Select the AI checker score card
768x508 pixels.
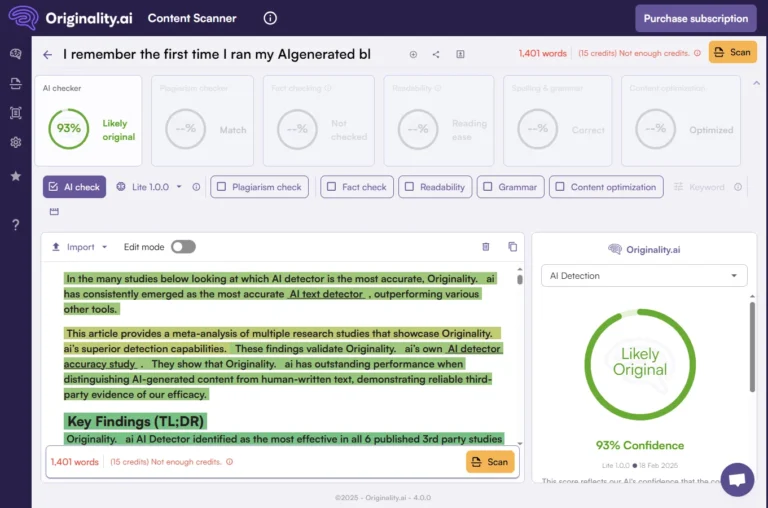(88, 121)
